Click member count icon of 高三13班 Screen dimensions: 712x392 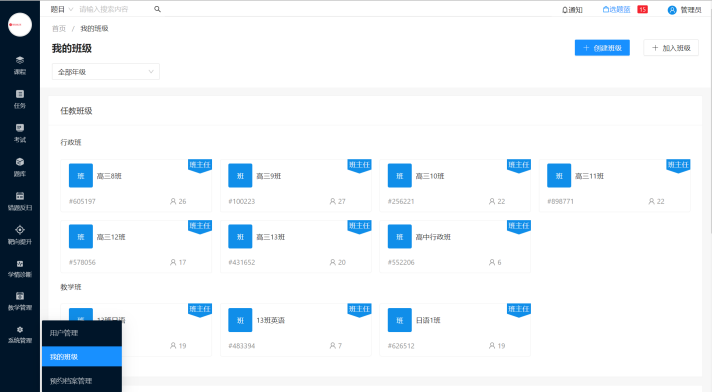[332, 262]
